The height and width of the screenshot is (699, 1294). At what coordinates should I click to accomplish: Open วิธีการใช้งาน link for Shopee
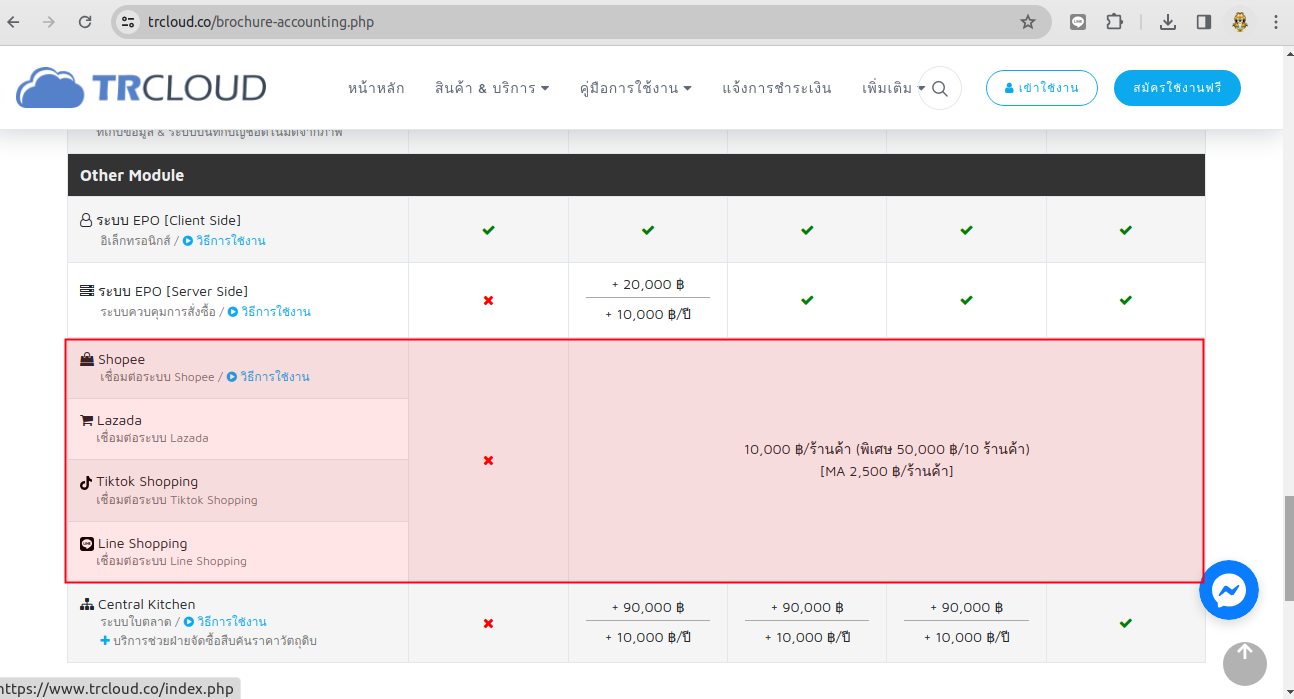pyautogui.click(x=268, y=377)
